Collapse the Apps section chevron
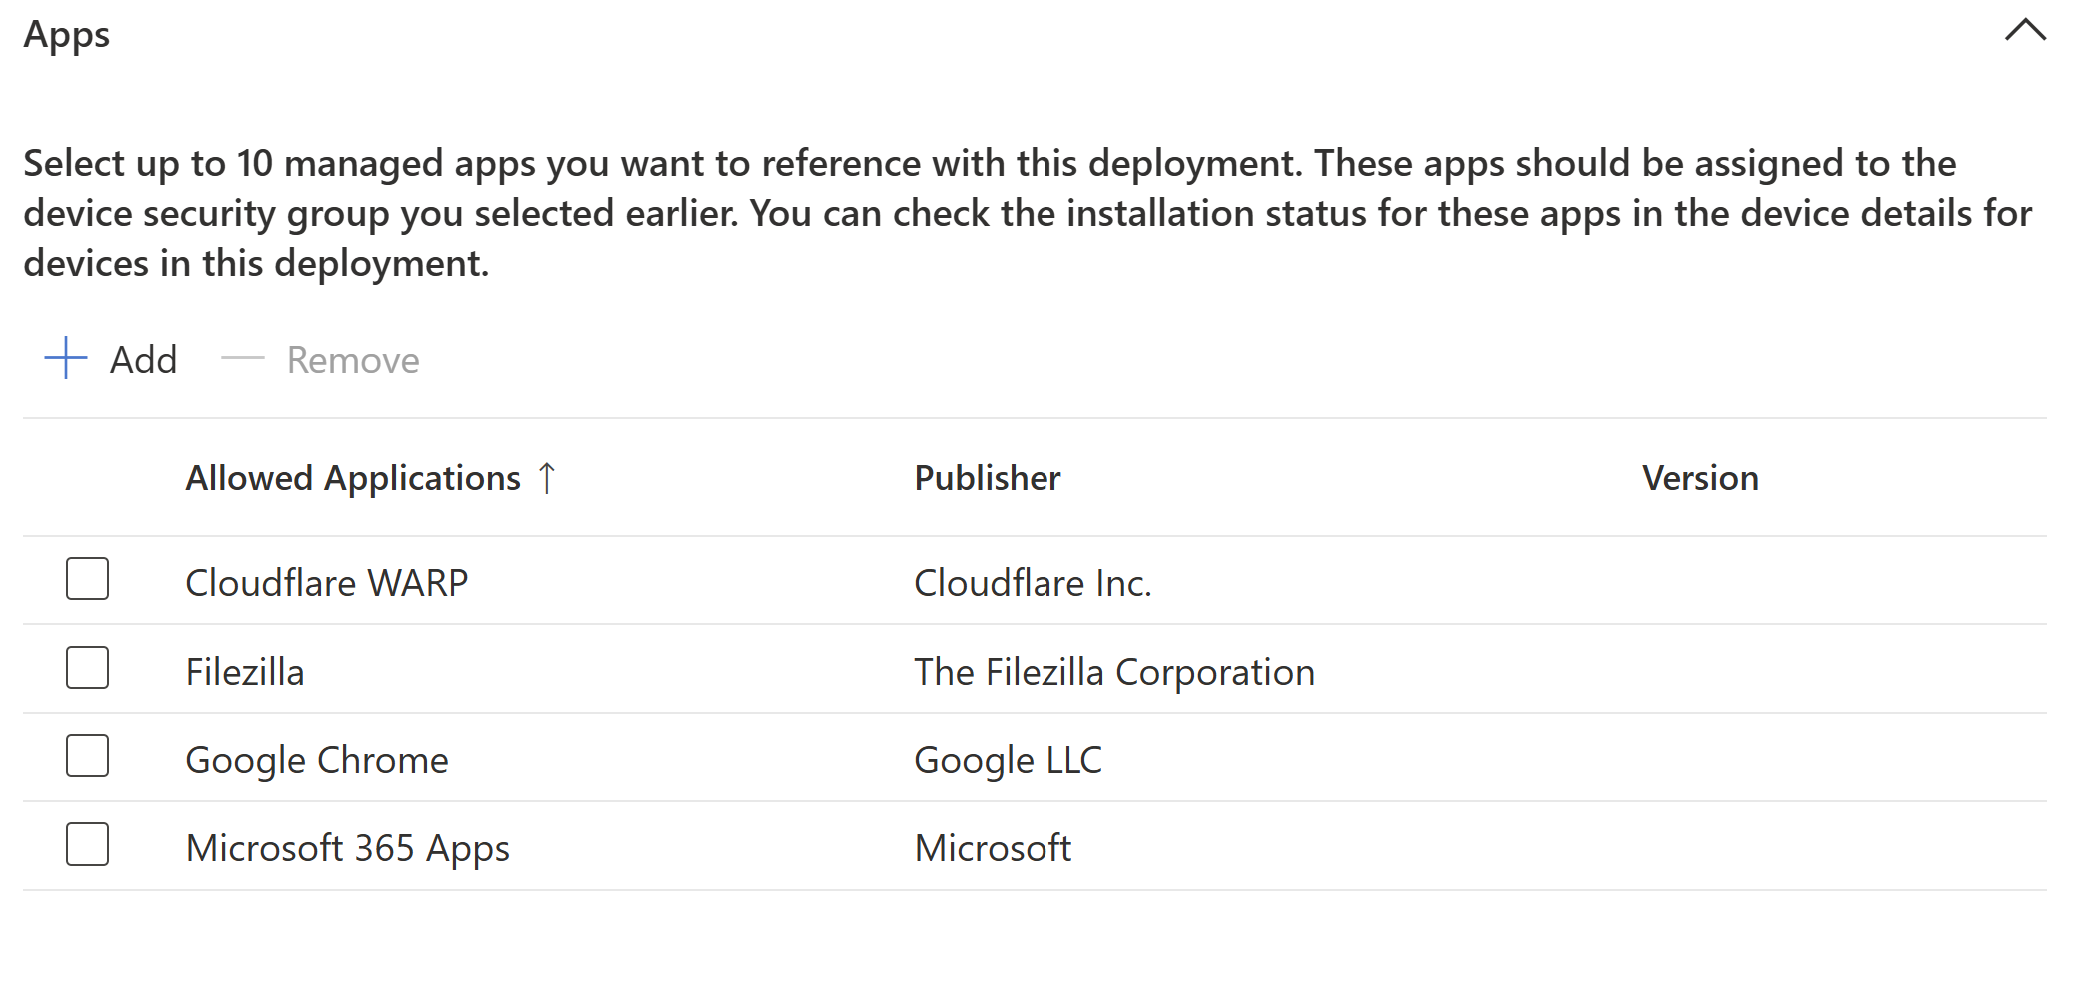This screenshot has height=999, width=2097. click(x=2025, y=31)
